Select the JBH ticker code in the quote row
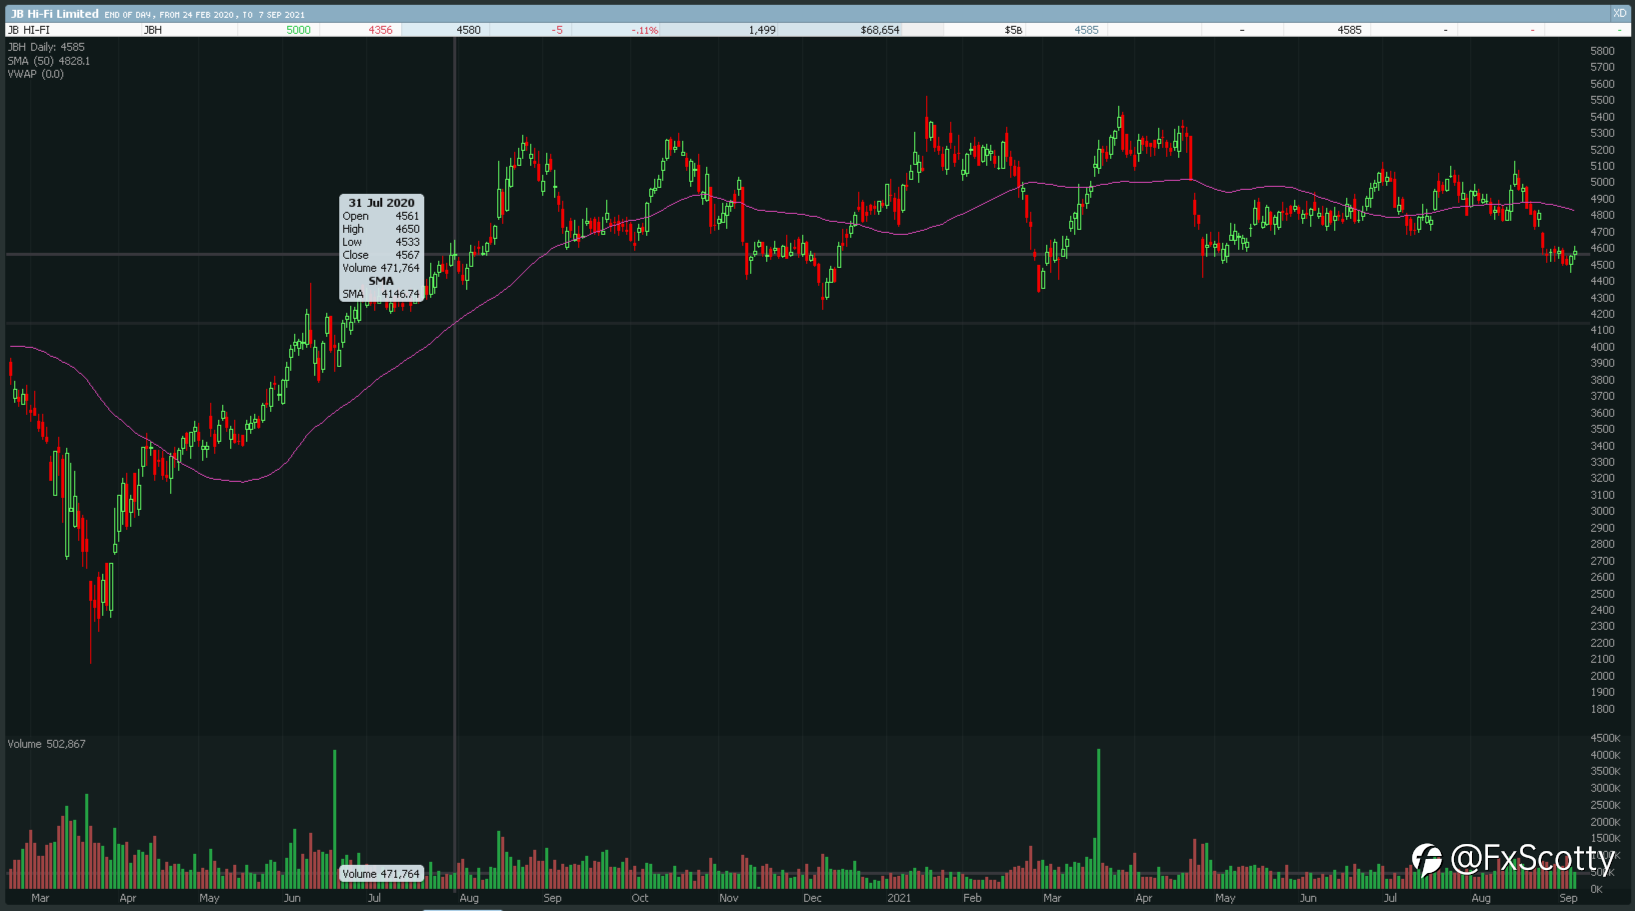This screenshot has height=911, width=1635. tap(153, 30)
